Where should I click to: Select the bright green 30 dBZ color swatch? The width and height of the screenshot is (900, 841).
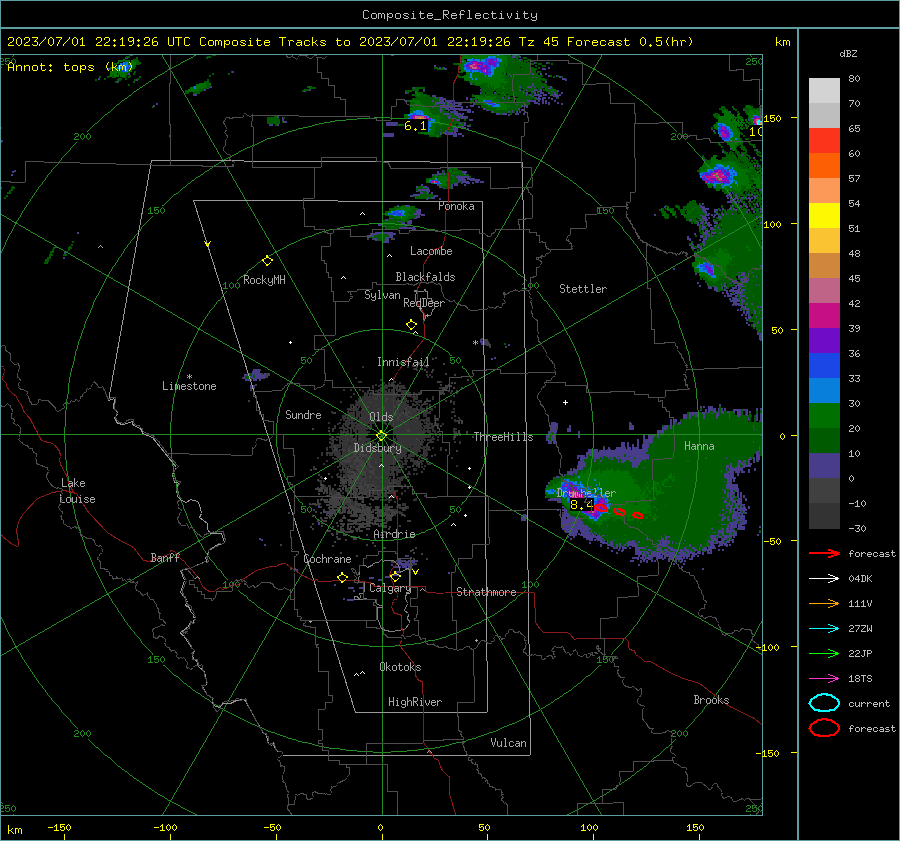click(x=824, y=416)
